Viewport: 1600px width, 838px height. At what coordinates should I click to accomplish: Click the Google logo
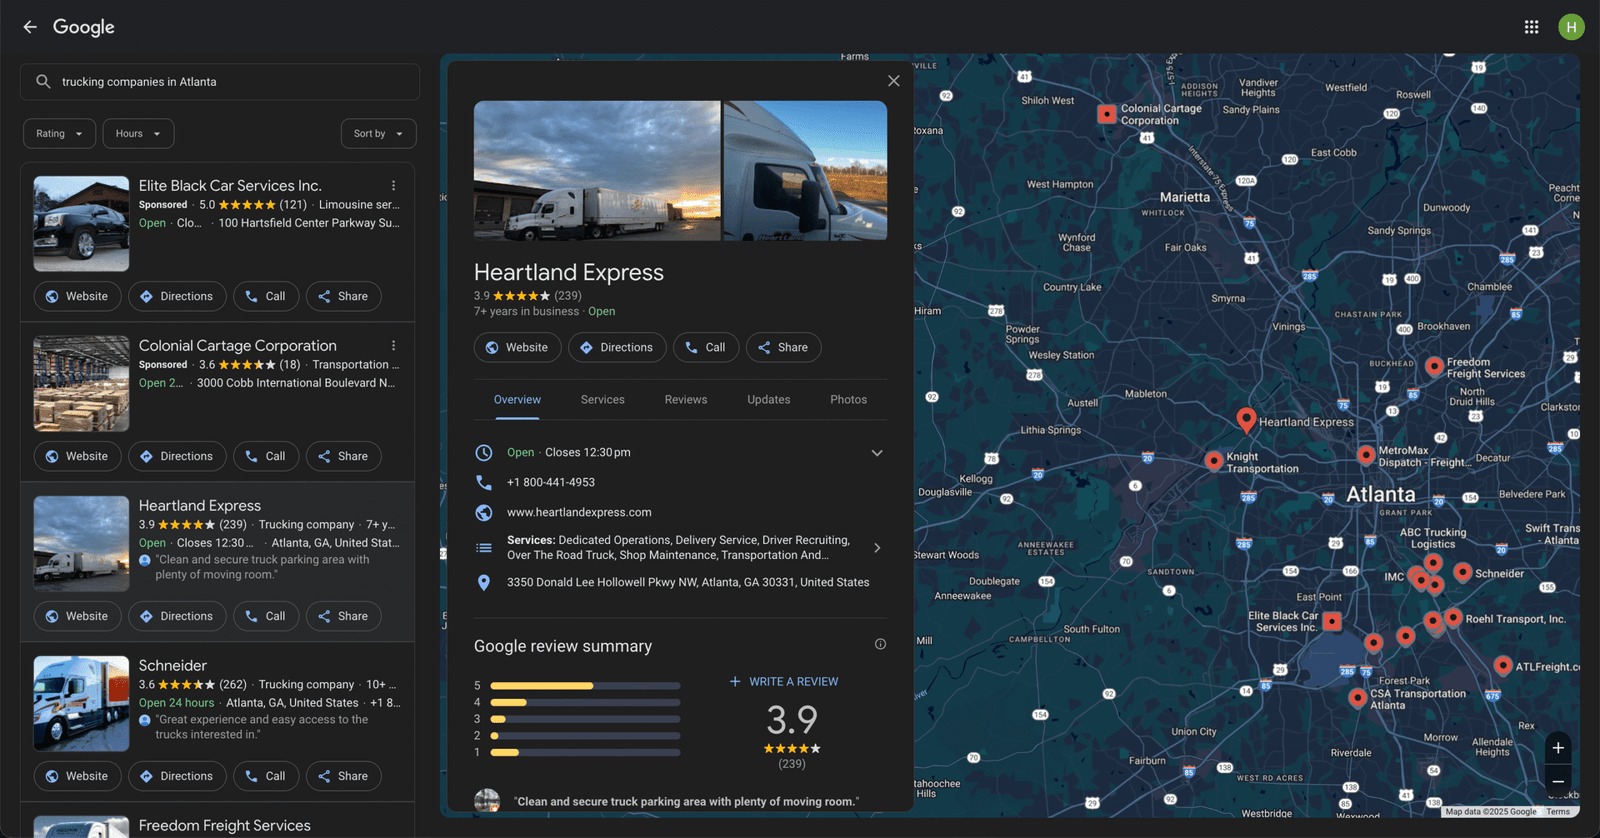[84, 27]
